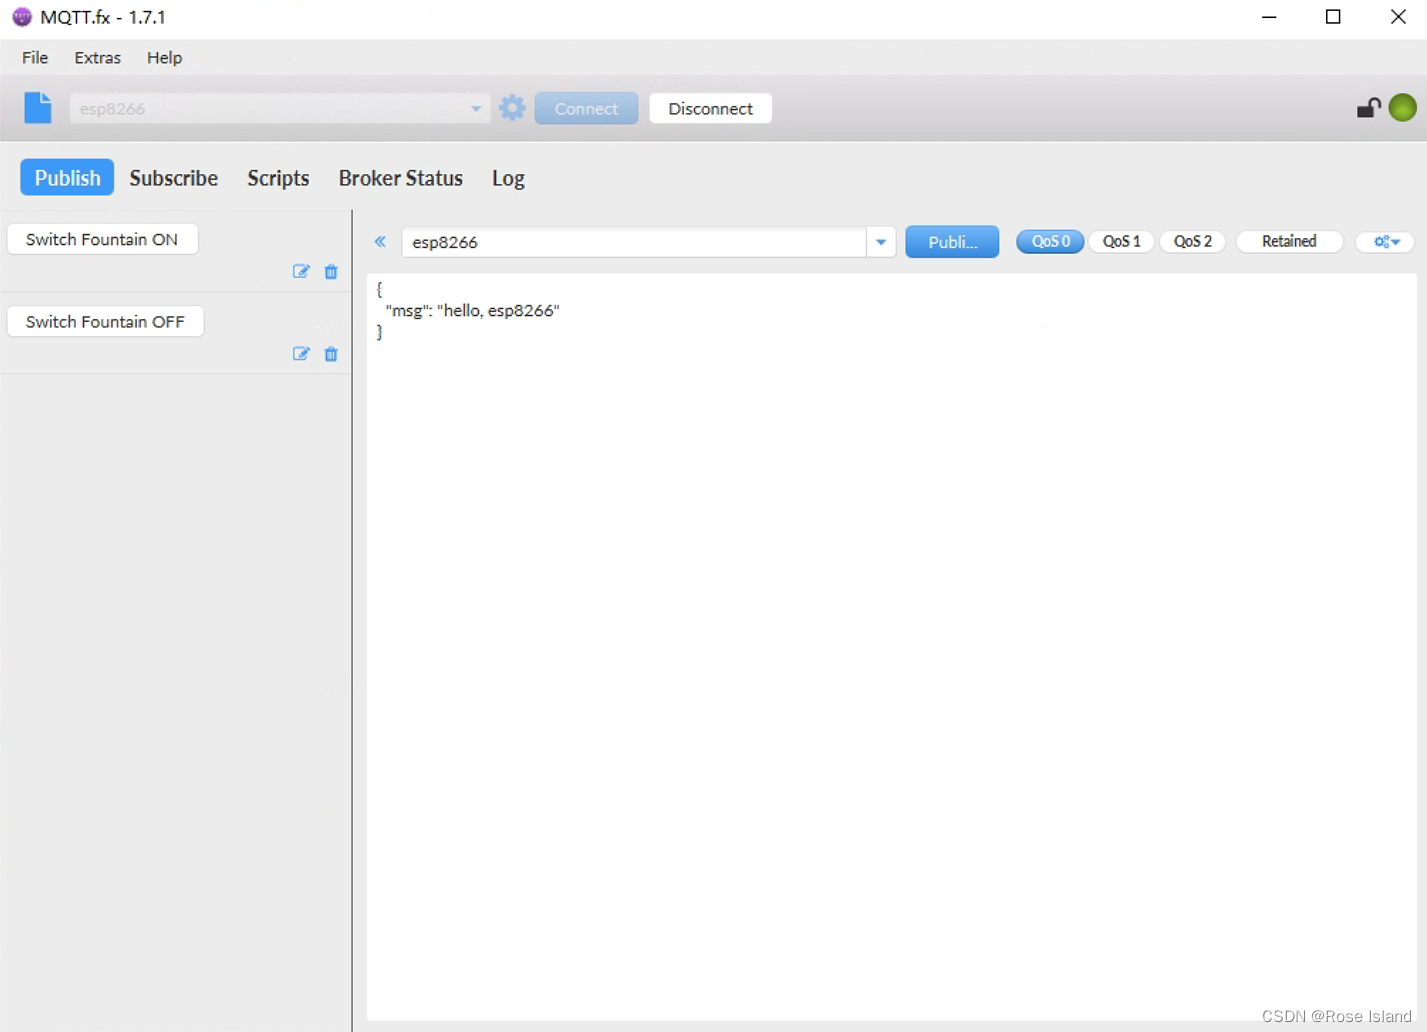Run Switch Fountain ON script
The image size is (1427, 1032).
coord(102,239)
